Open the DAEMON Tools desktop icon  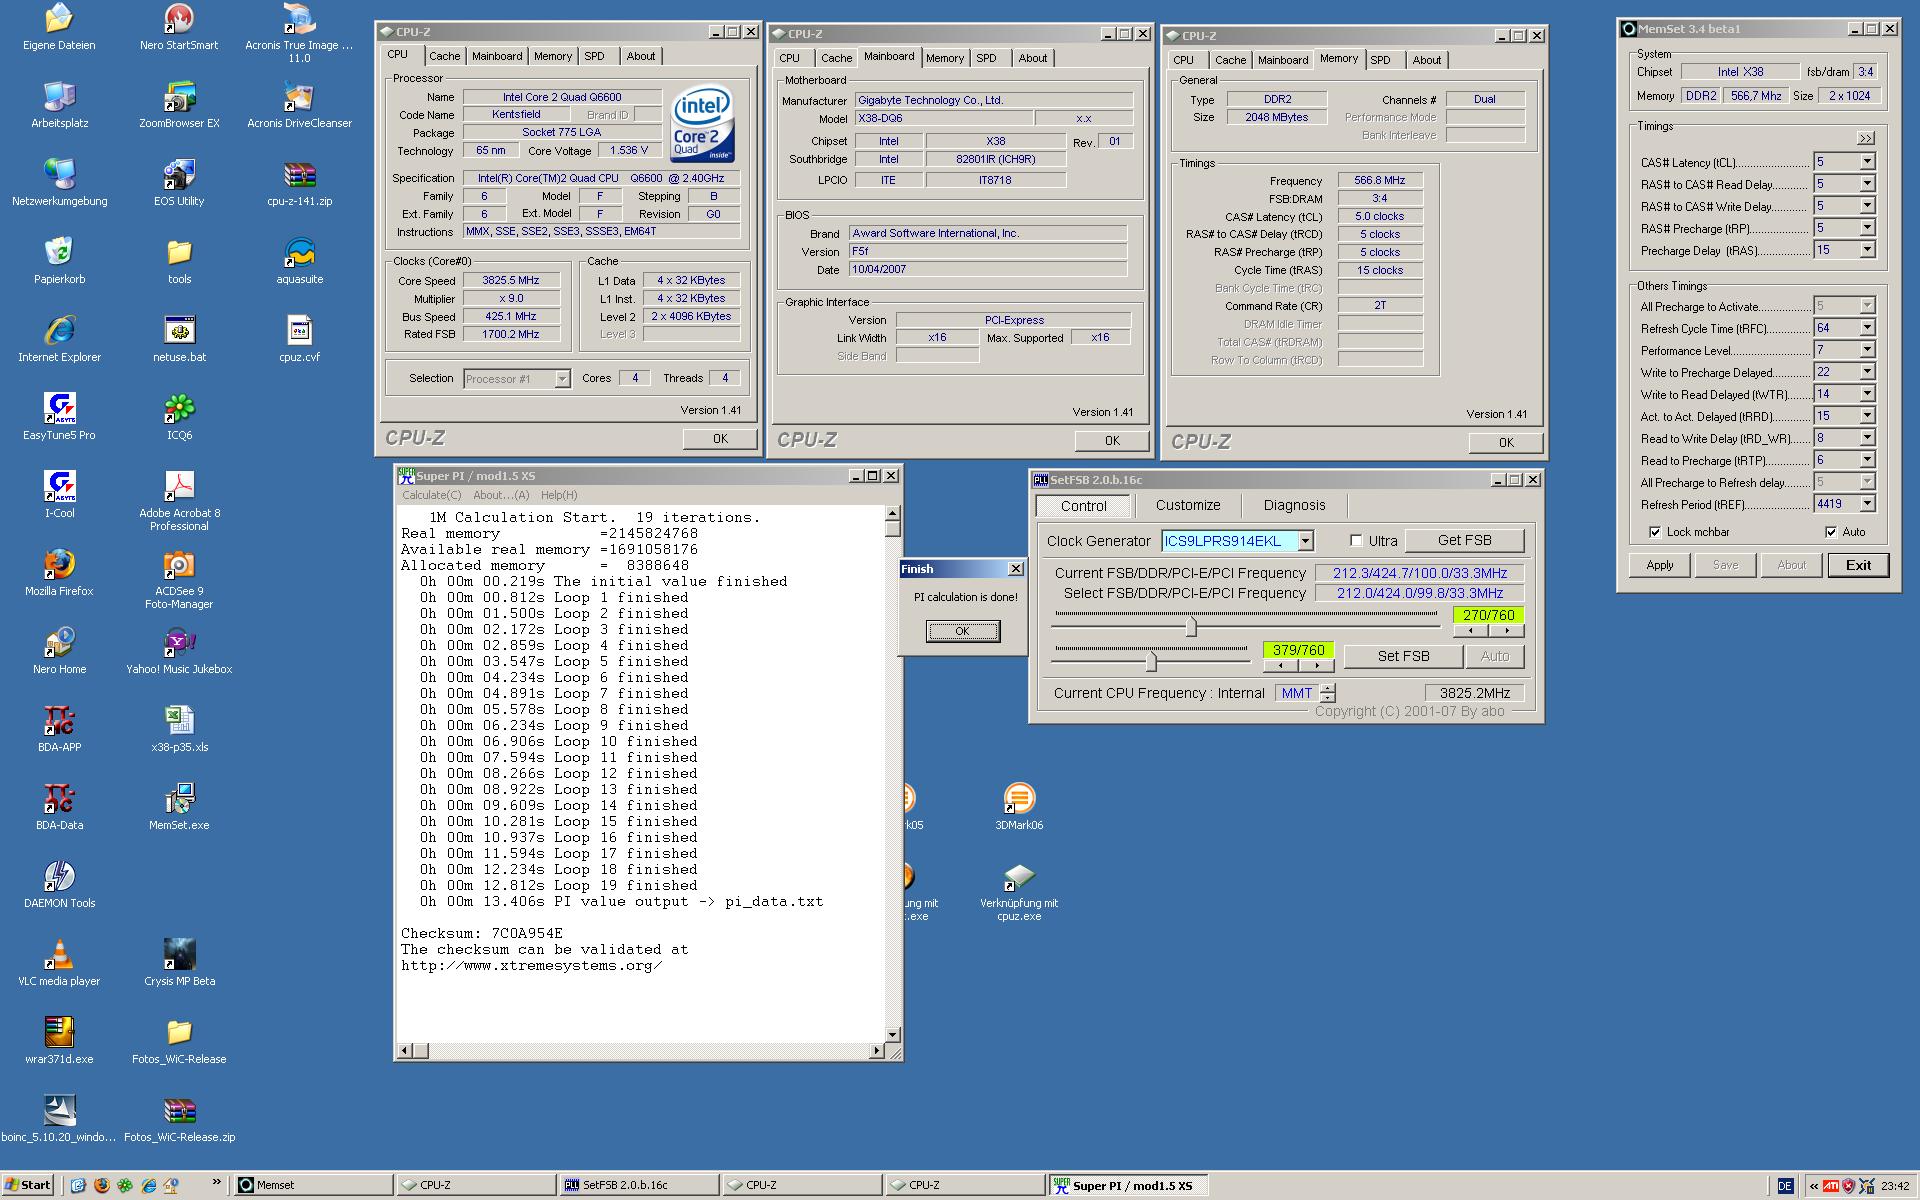59,885
